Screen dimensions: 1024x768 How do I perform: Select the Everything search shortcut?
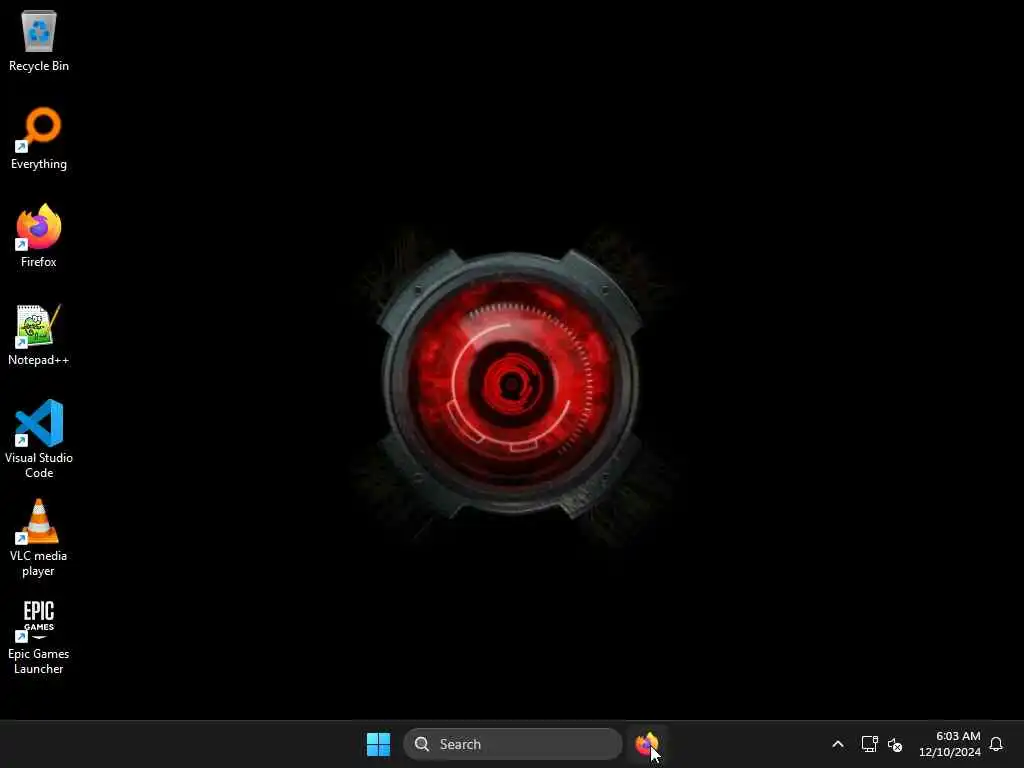coord(39,139)
